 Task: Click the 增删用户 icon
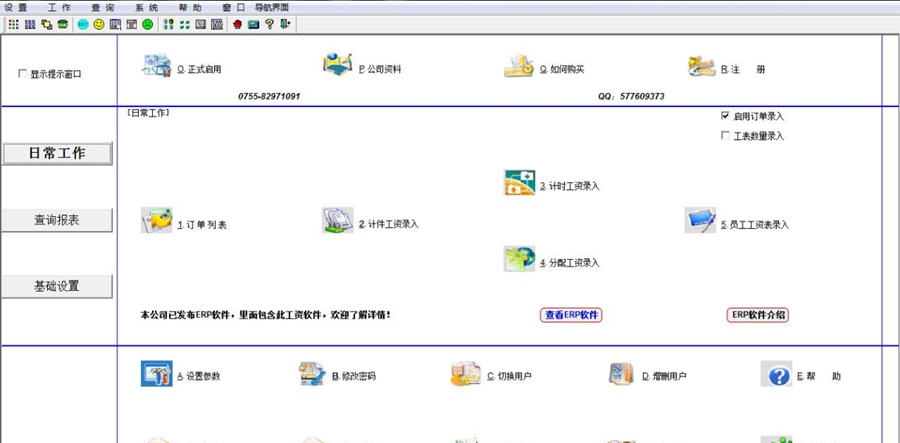[622, 374]
